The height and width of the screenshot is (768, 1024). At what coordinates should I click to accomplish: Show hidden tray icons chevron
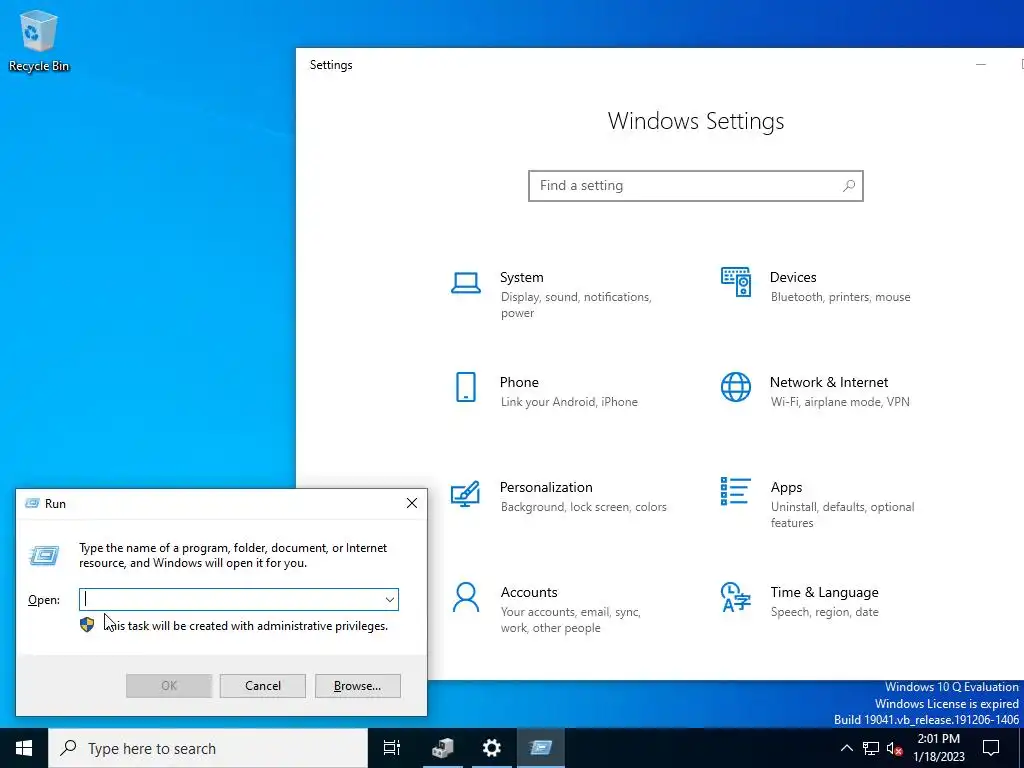tap(846, 748)
